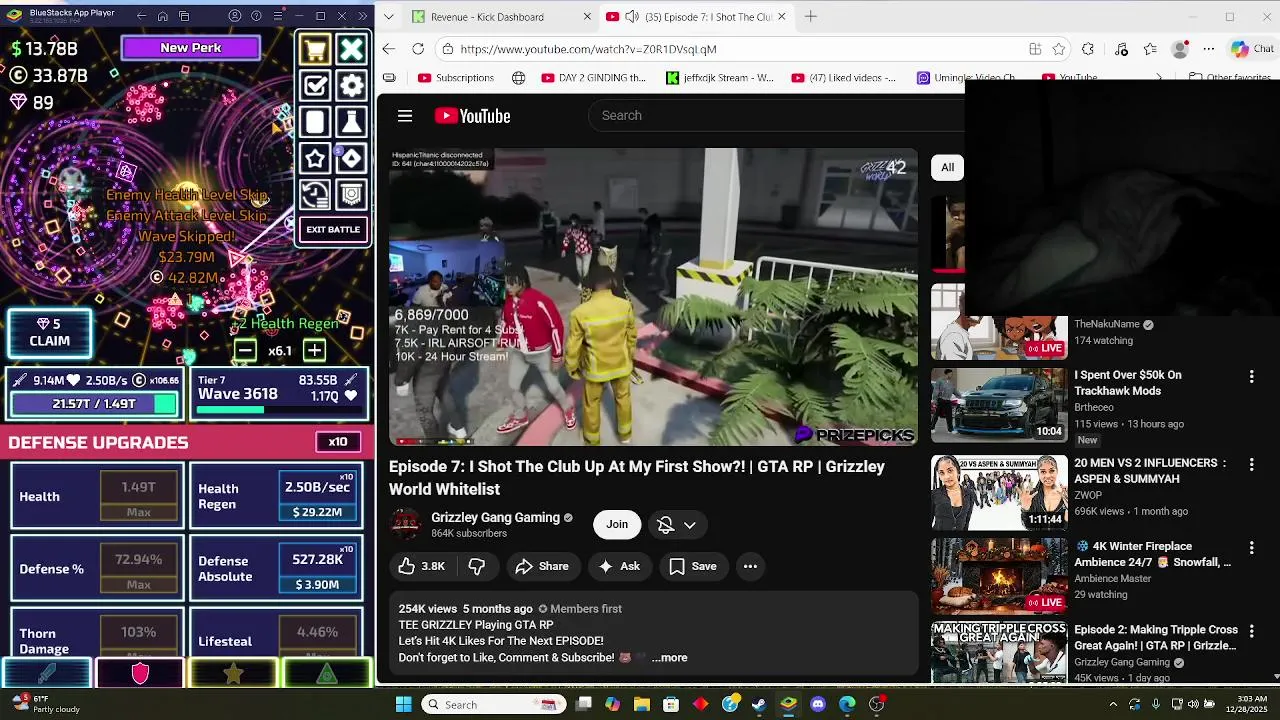Like the YouTube video (3.8K)

[421, 566]
